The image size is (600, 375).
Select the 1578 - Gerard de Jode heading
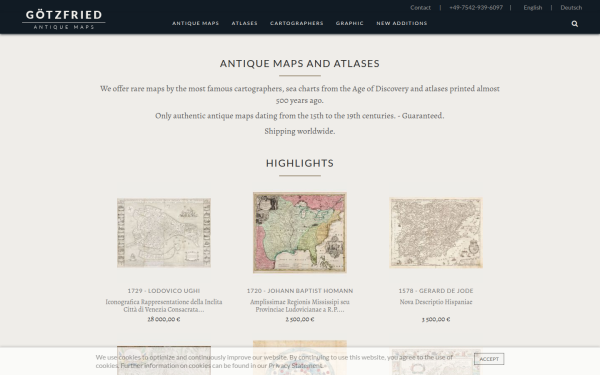[436, 291]
